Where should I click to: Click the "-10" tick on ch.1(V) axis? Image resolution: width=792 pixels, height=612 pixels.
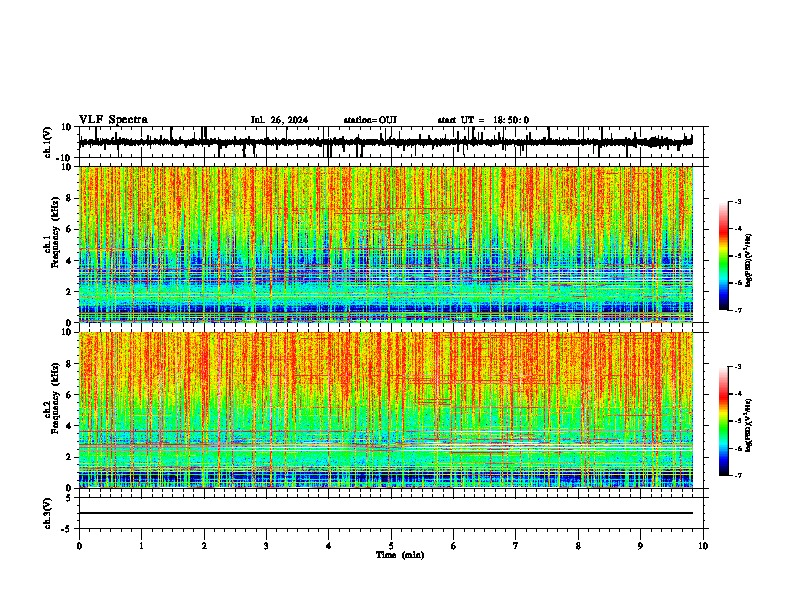(65, 158)
